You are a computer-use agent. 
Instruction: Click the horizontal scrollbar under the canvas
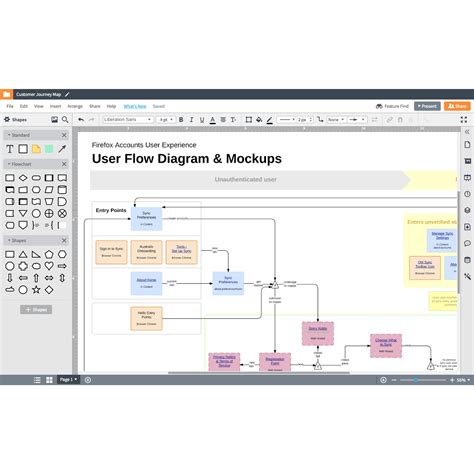[259, 373]
